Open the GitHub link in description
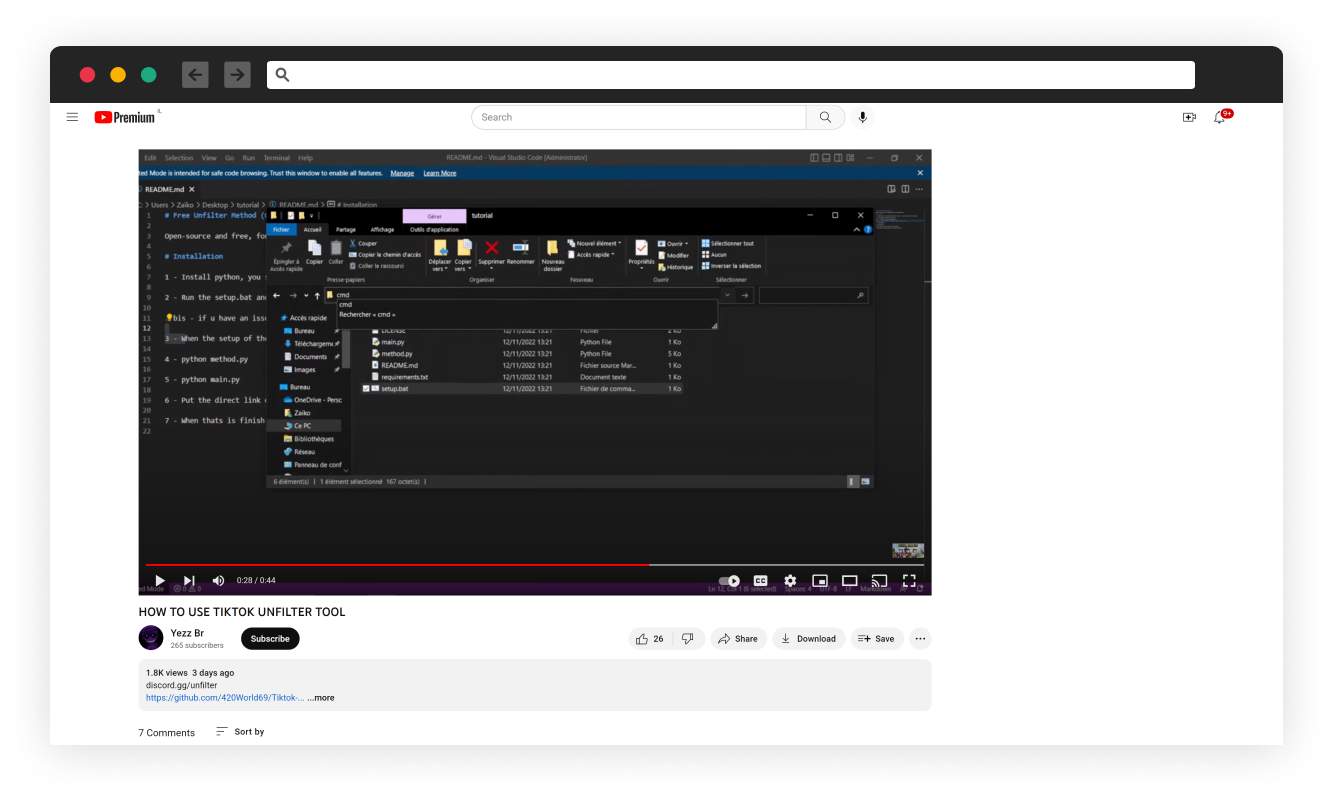 coord(225,698)
